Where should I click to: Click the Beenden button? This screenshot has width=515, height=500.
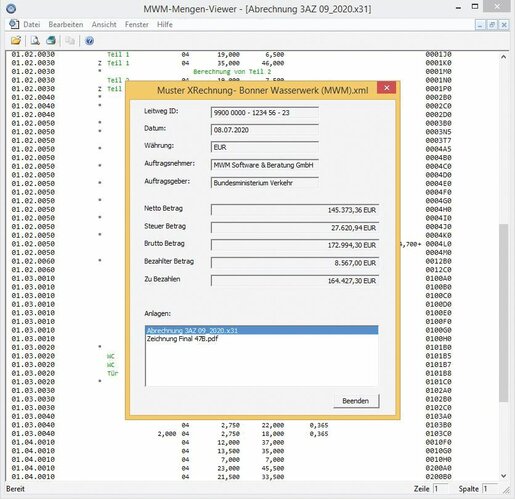click(x=356, y=401)
